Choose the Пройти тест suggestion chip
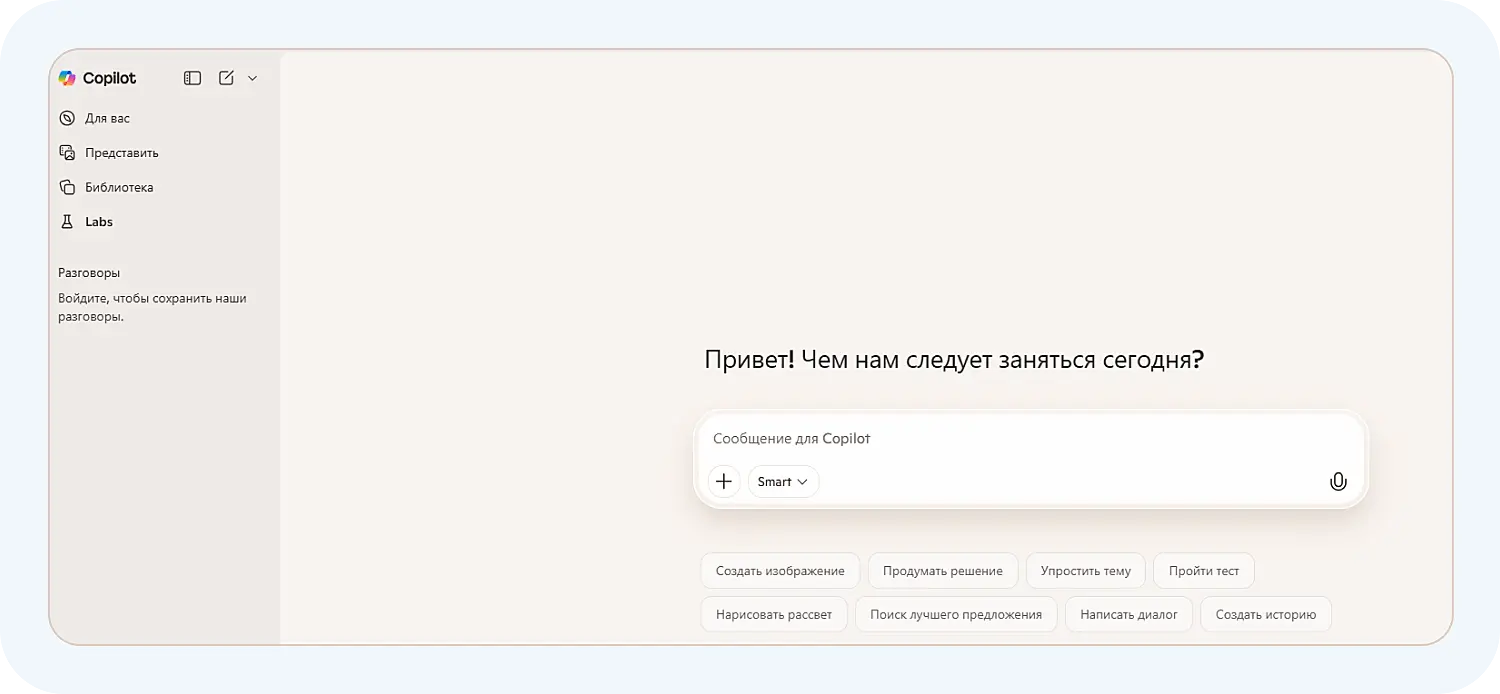 [x=1203, y=570]
